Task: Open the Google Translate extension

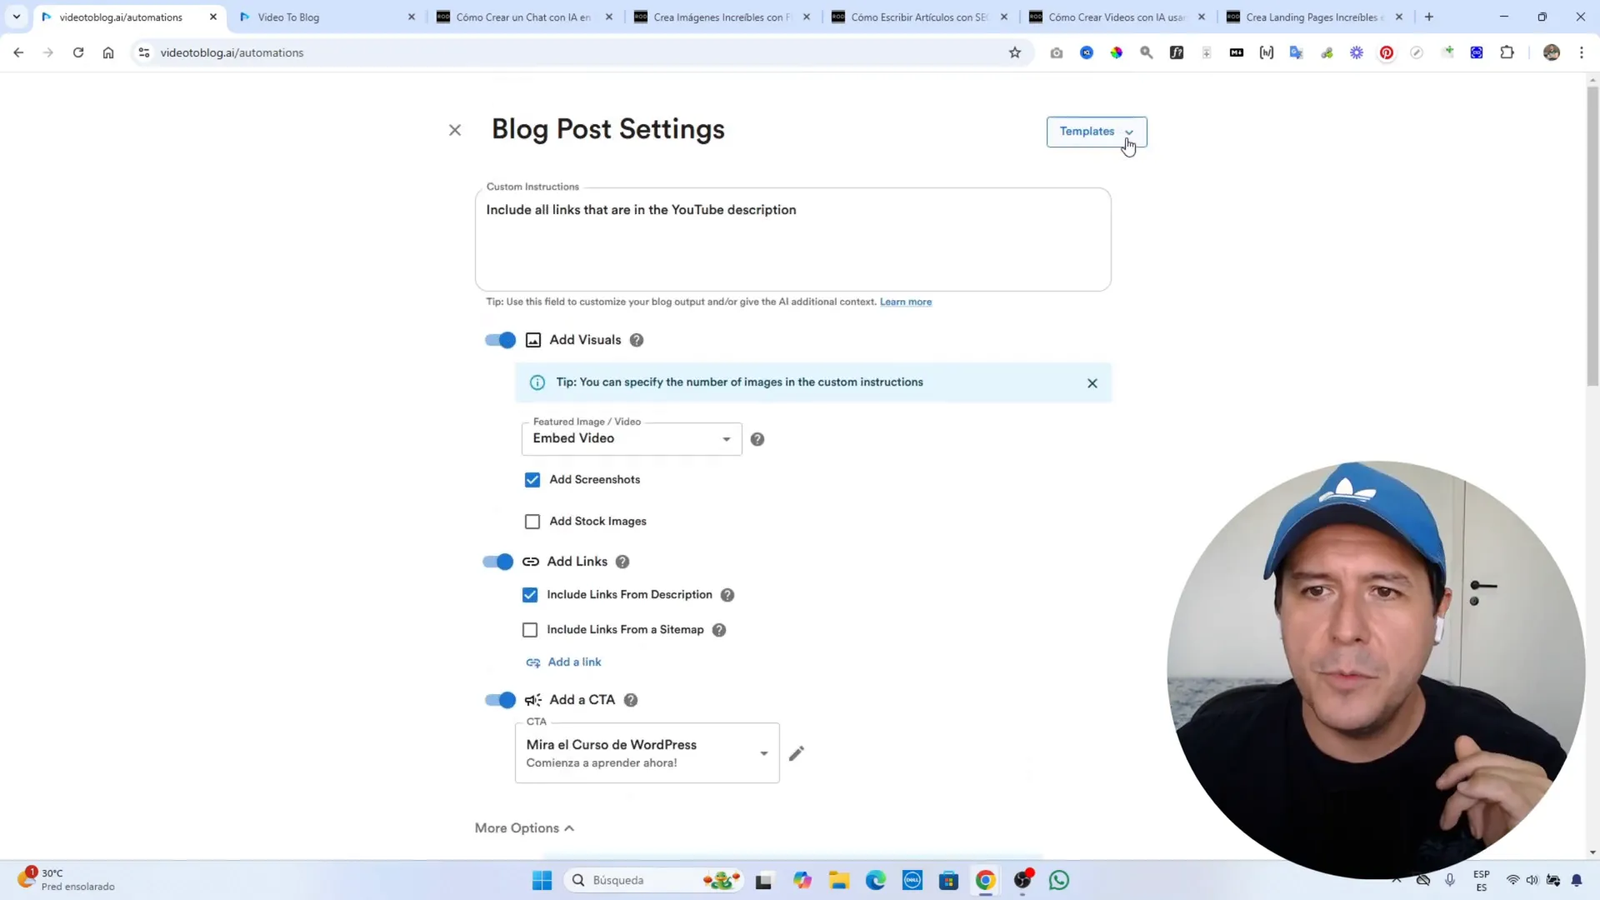Action: (1294, 52)
